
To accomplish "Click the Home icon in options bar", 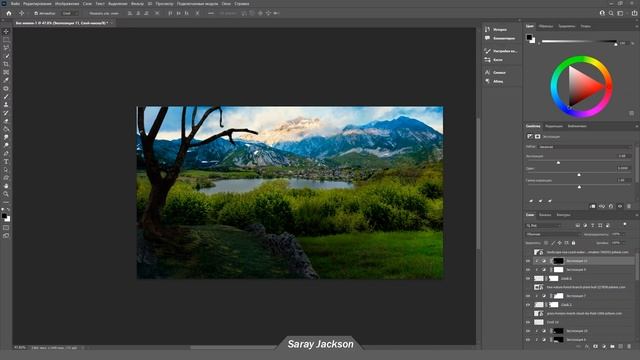I will click(x=9, y=13).
